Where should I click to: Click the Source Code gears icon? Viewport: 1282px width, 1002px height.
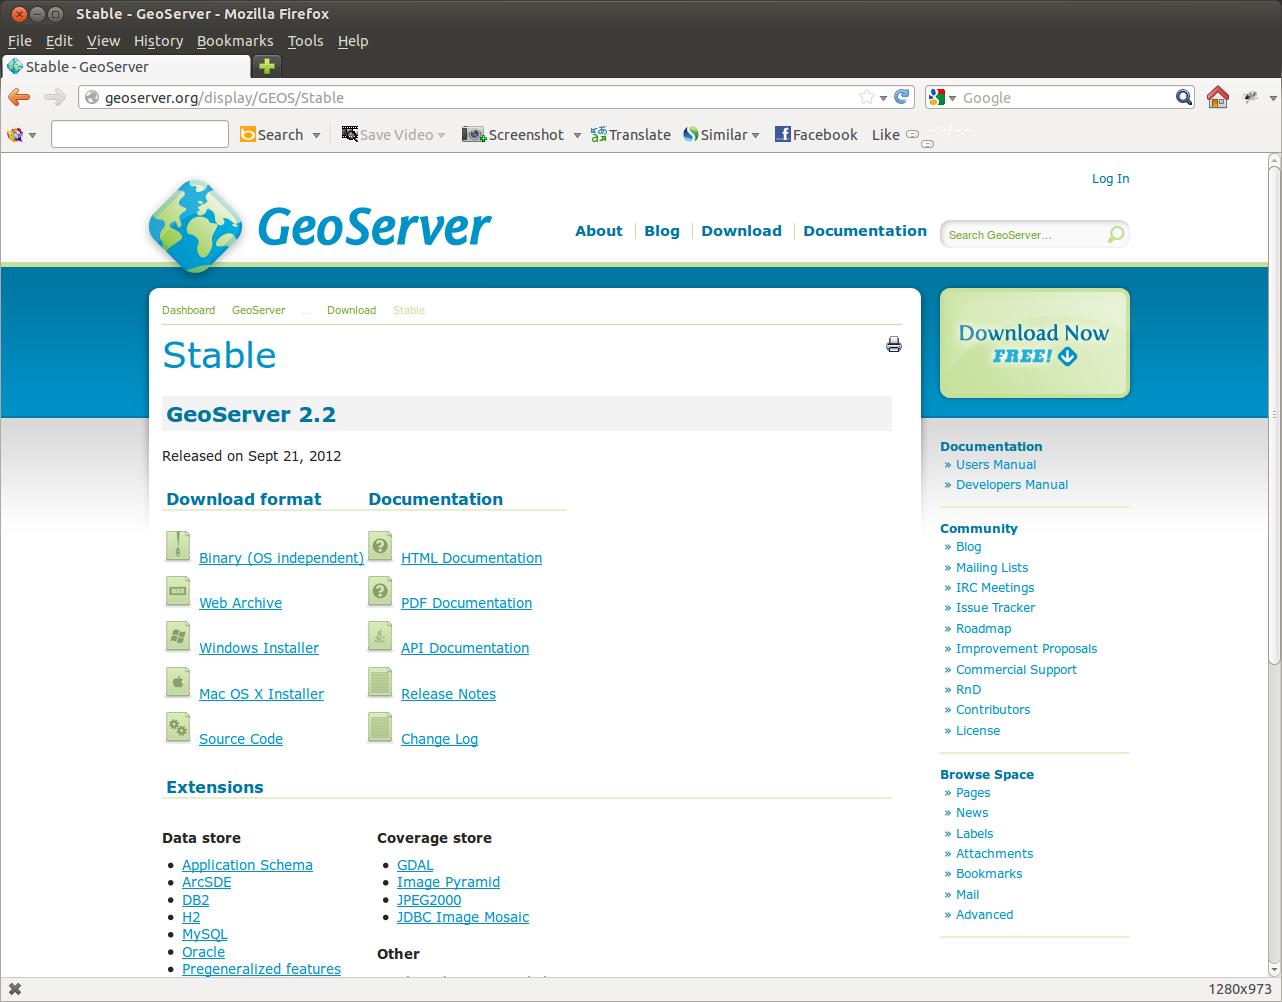click(x=178, y=728)
